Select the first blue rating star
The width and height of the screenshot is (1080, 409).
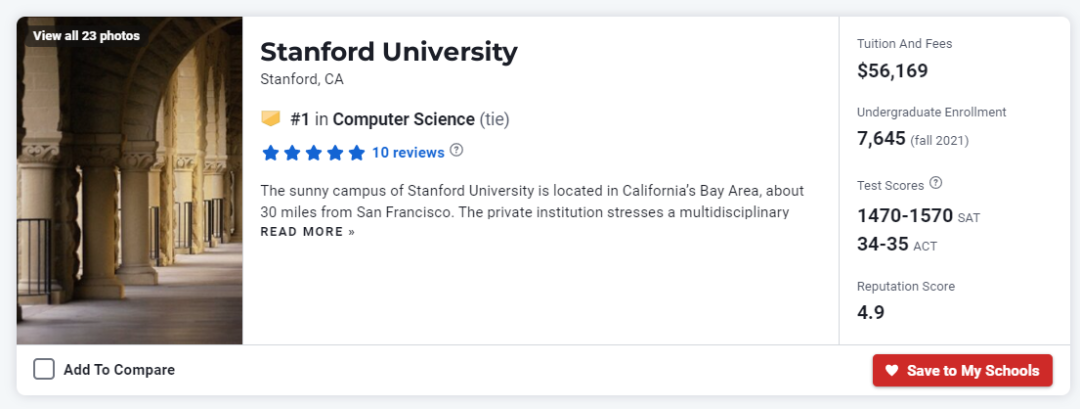(271, 153)
